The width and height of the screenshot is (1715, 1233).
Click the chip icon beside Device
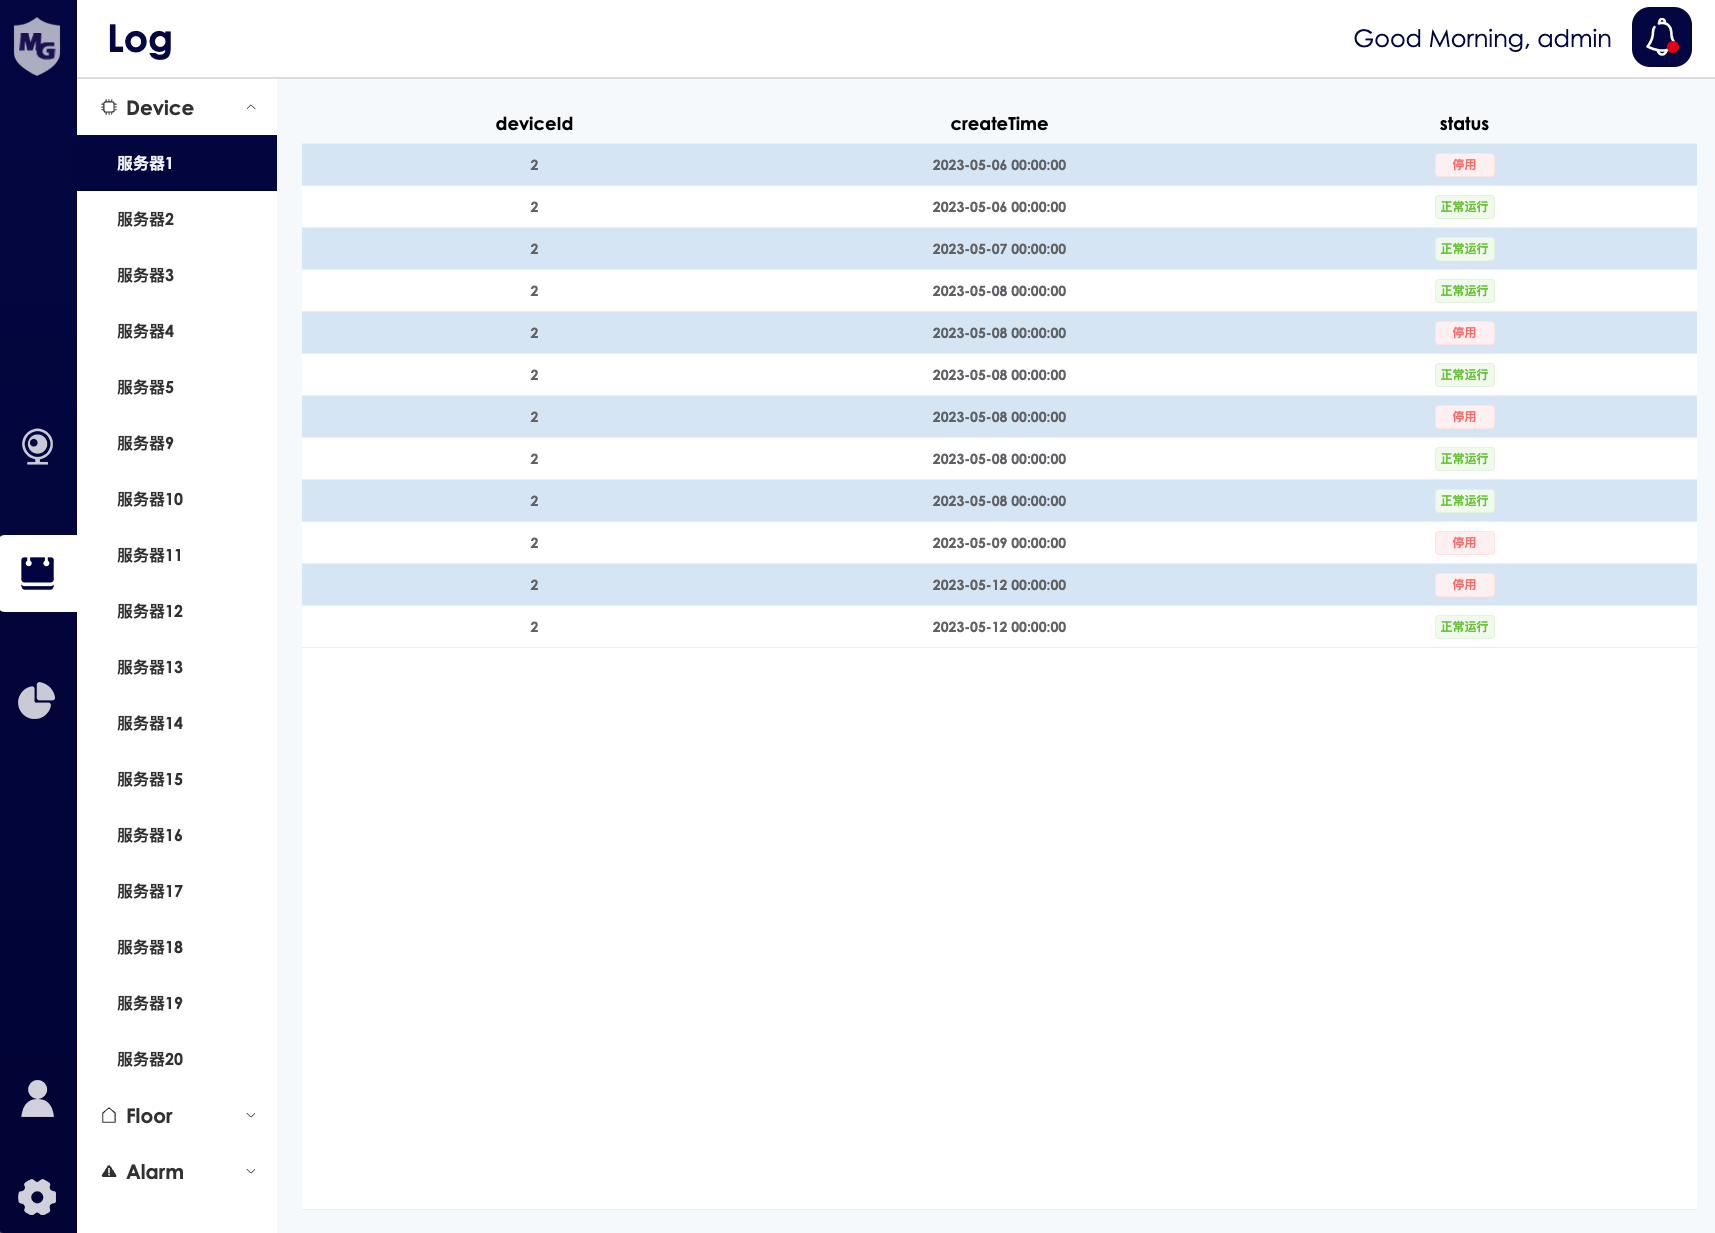[x=109, y=107]
